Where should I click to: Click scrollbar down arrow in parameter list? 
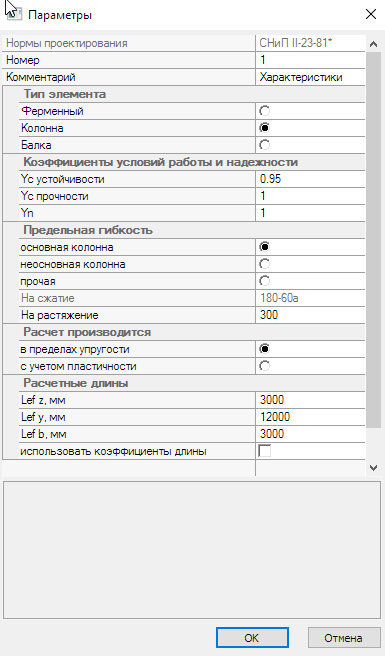tap(372, 468)
